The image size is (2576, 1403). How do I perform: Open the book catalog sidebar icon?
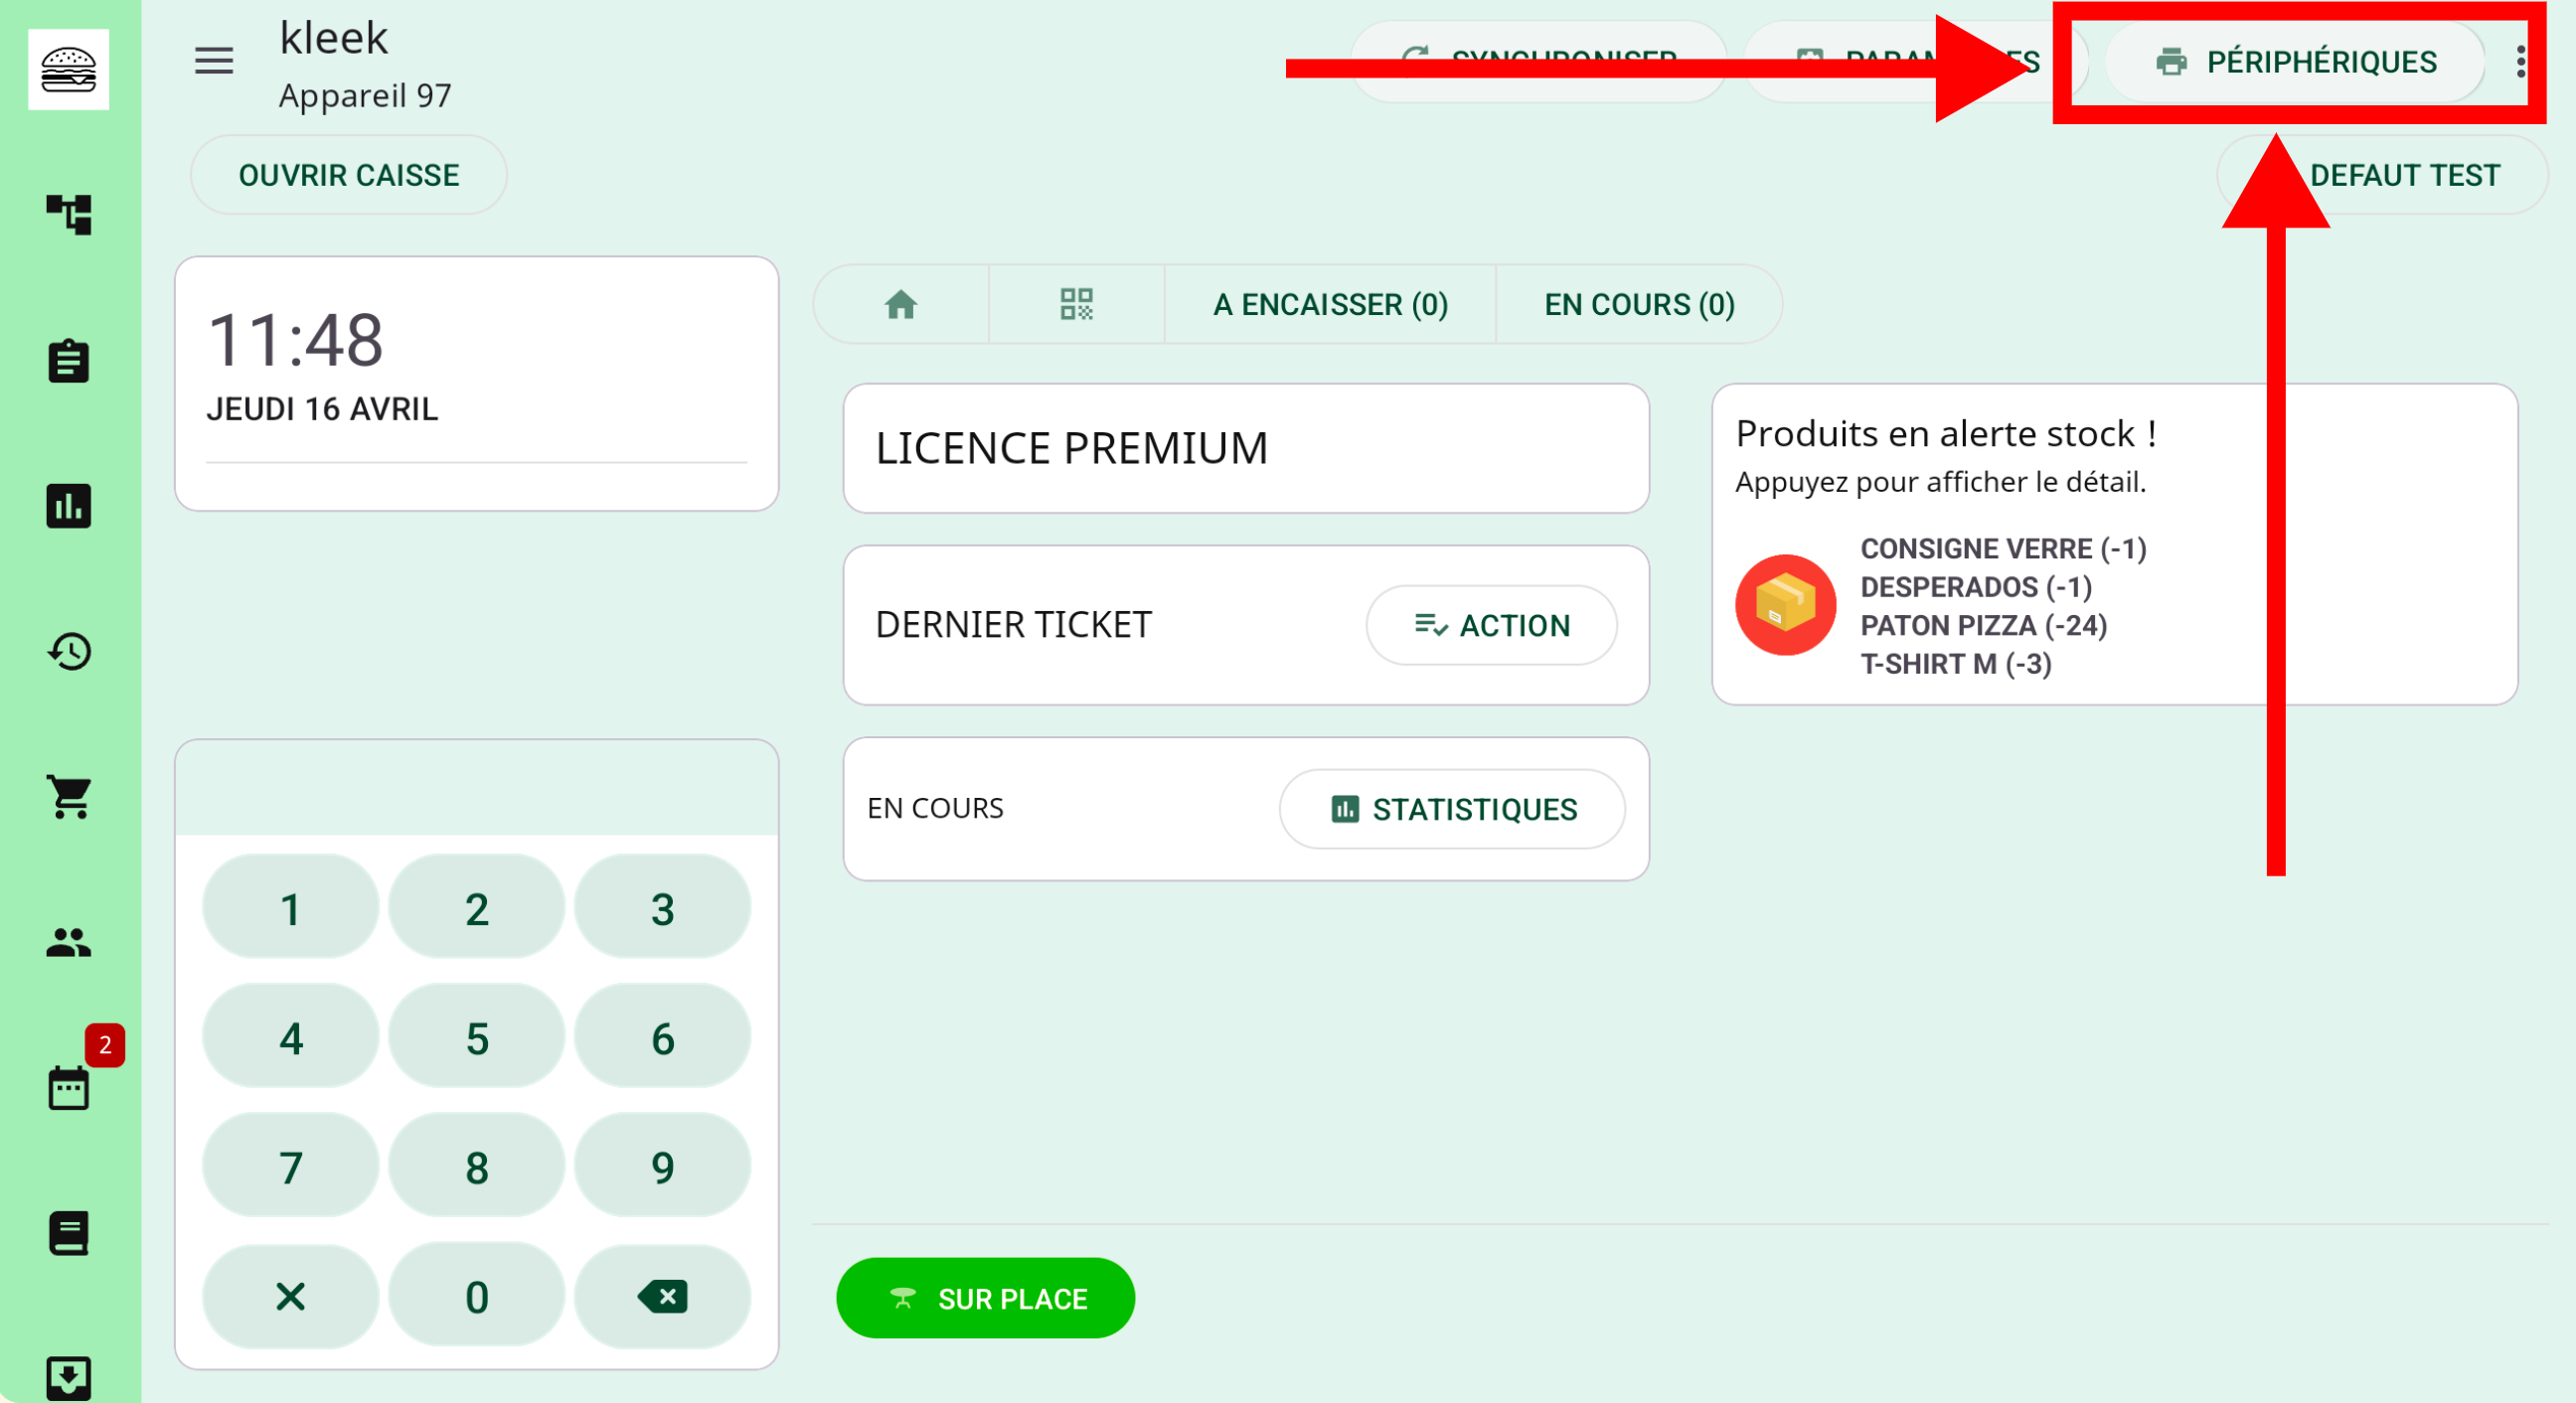(68, 1233)
